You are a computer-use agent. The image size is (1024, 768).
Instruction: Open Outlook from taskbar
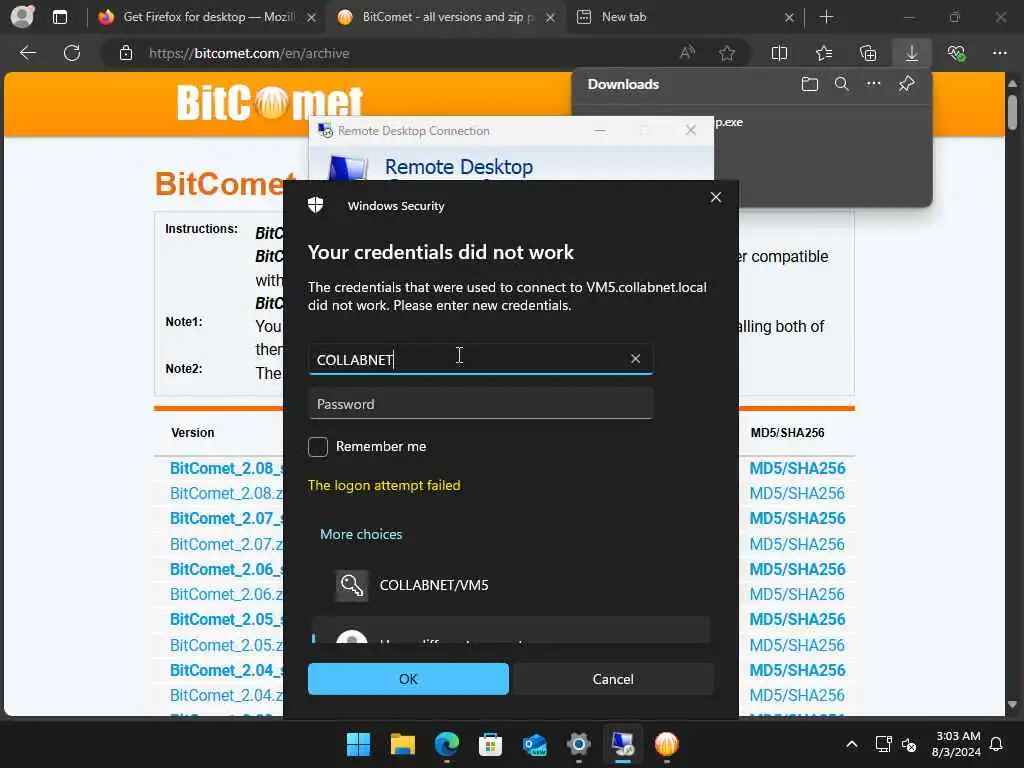pos(535,744)
